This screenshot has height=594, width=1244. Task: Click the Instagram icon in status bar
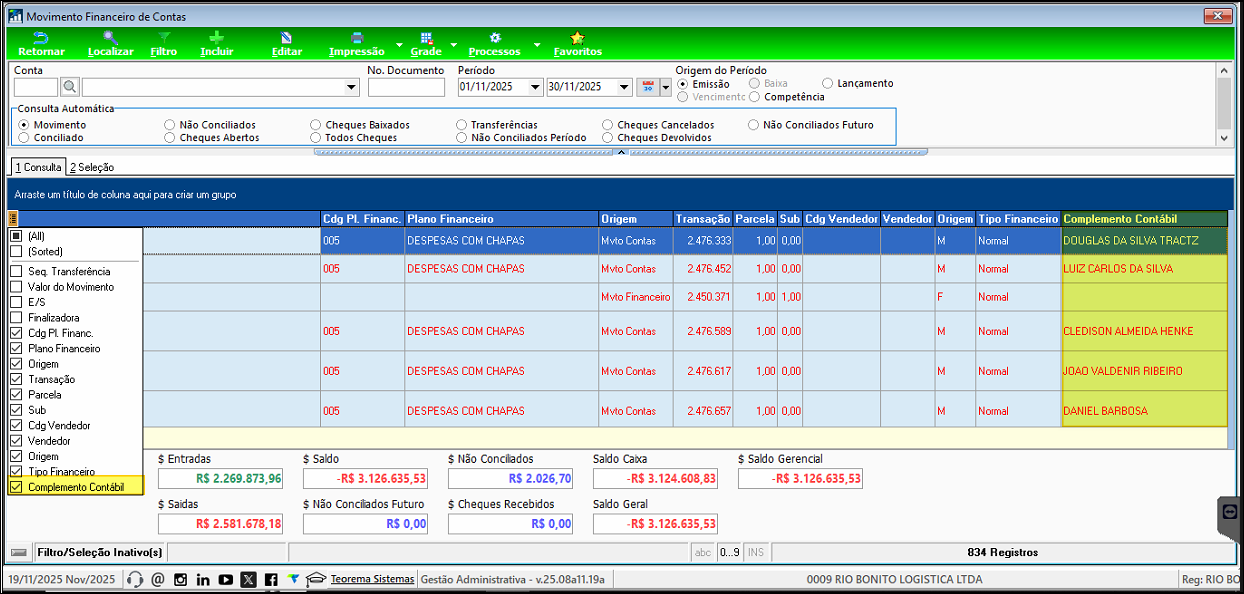180,579
